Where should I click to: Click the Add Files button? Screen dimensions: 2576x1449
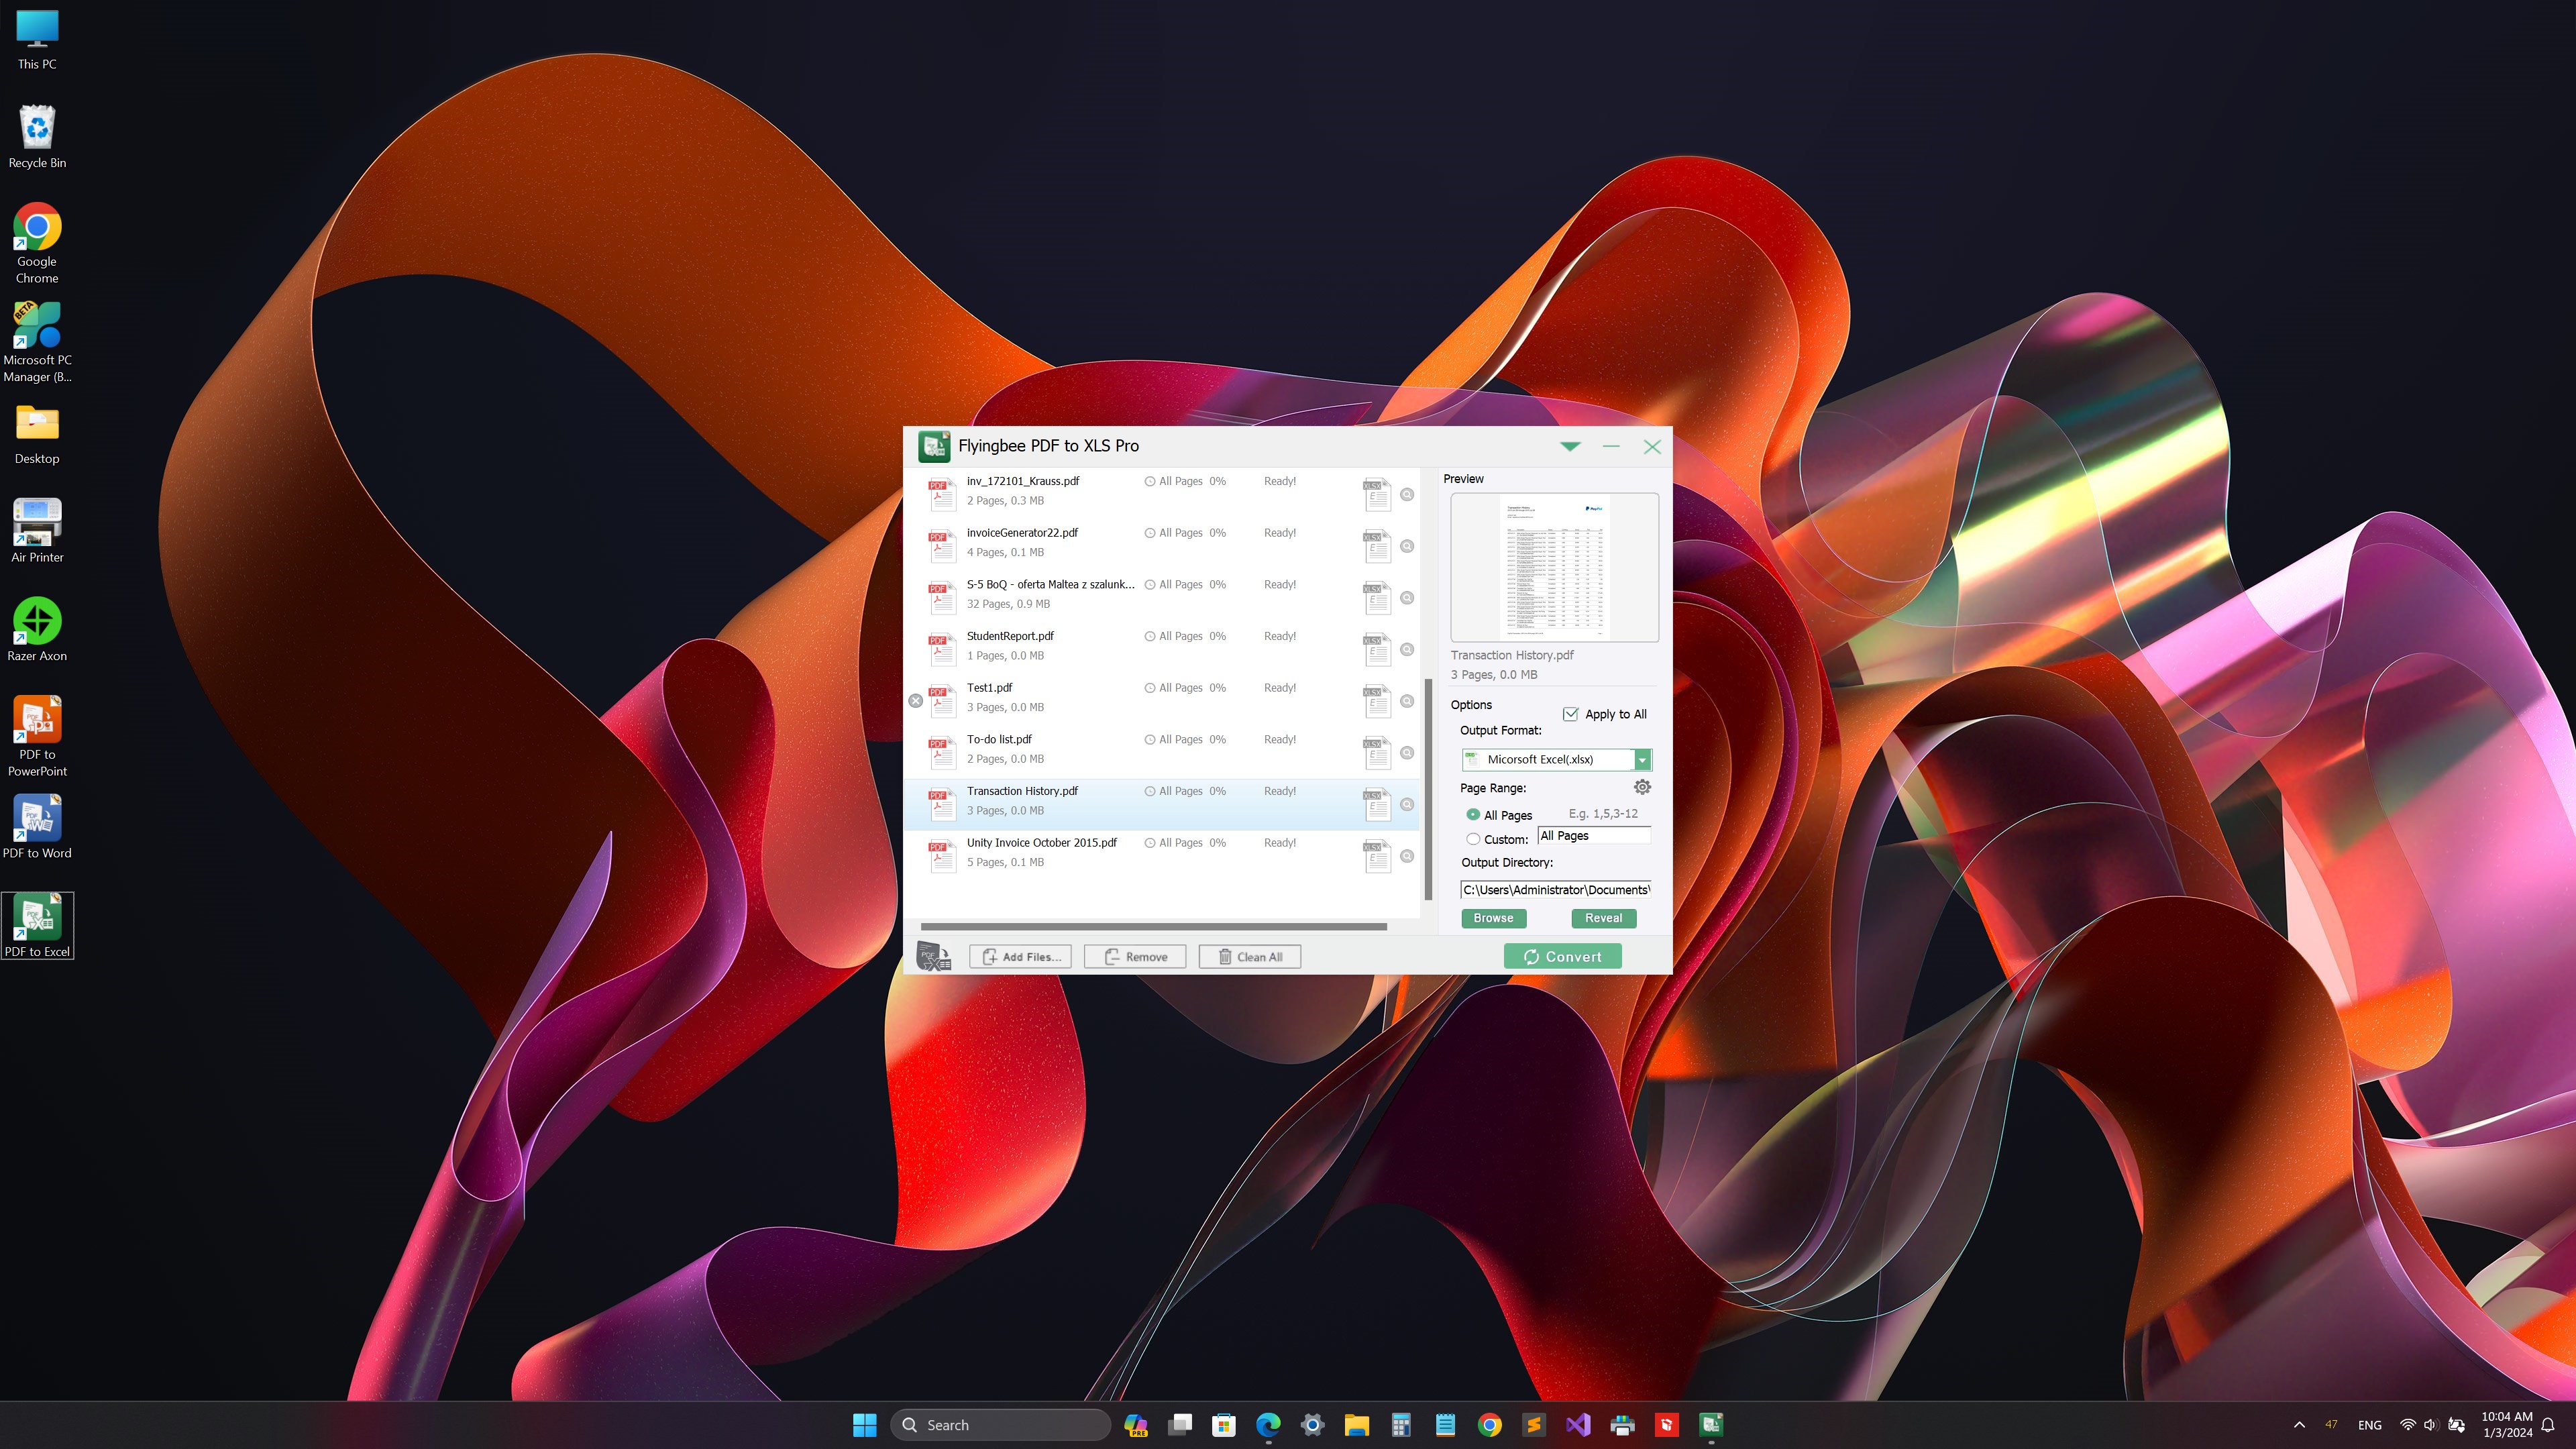point(1020,957)
